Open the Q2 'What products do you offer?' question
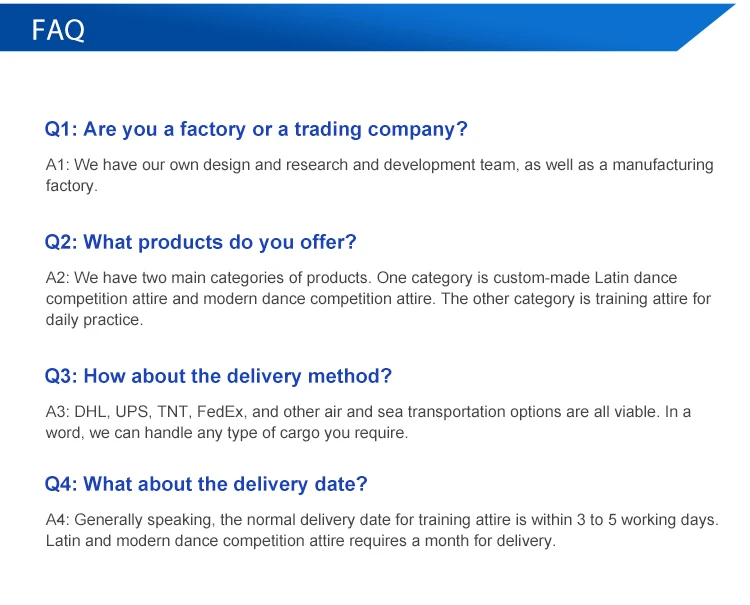750x605 pixels. point(200,242)
